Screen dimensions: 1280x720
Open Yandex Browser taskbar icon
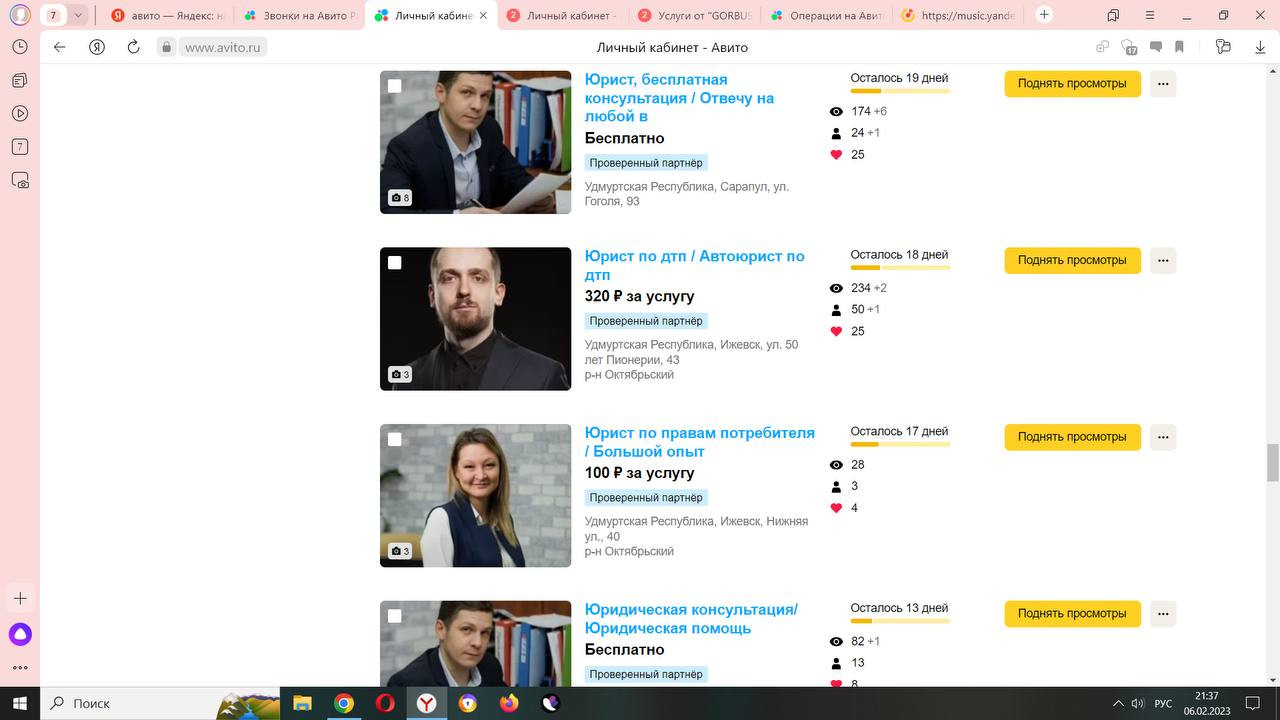coord(427,703)
